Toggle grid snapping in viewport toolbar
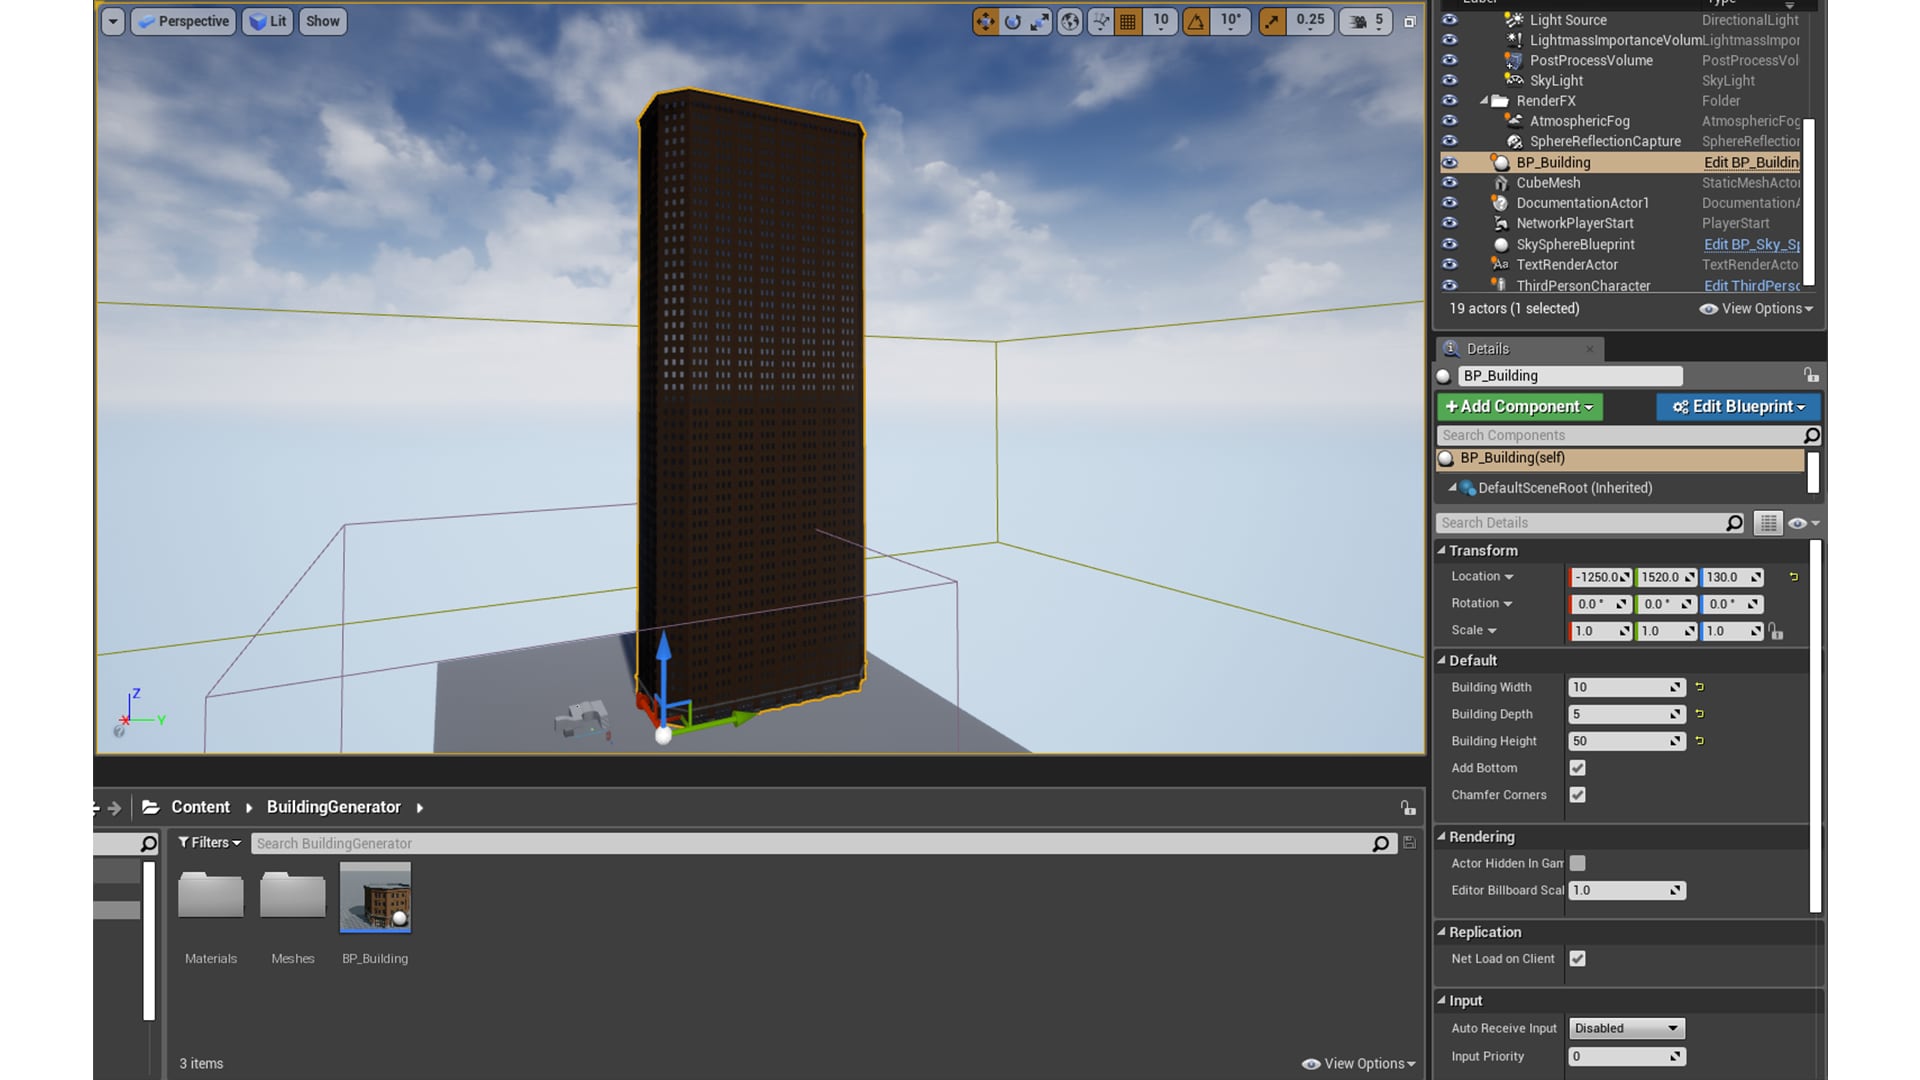 1128,21
